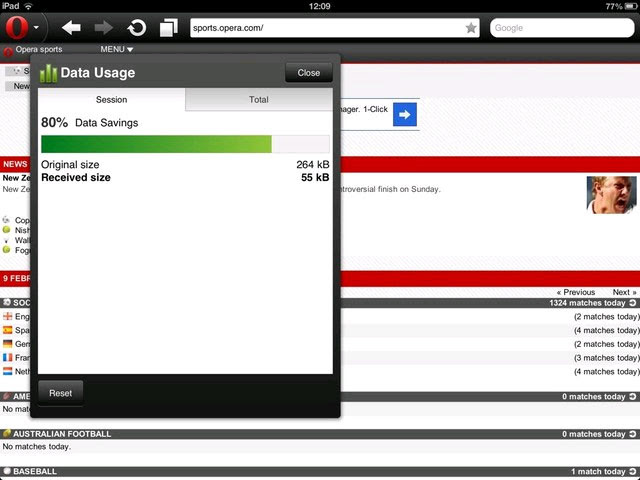Click the blue arrow ad button
The width and height of the screenshot is (640, 480).
pyautogui.click(x=404, y=114)
